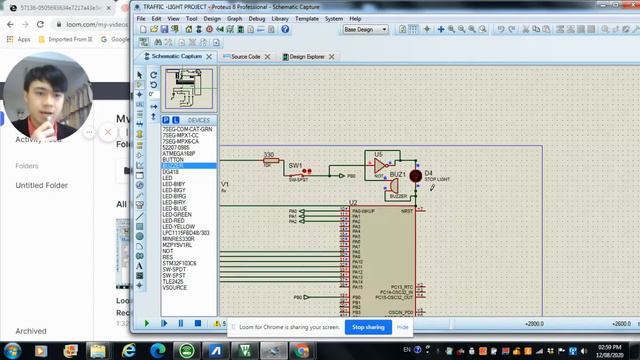Open the Edit menu
The image size is (640, 360).
pyautogui.click(x=156, y=19)
